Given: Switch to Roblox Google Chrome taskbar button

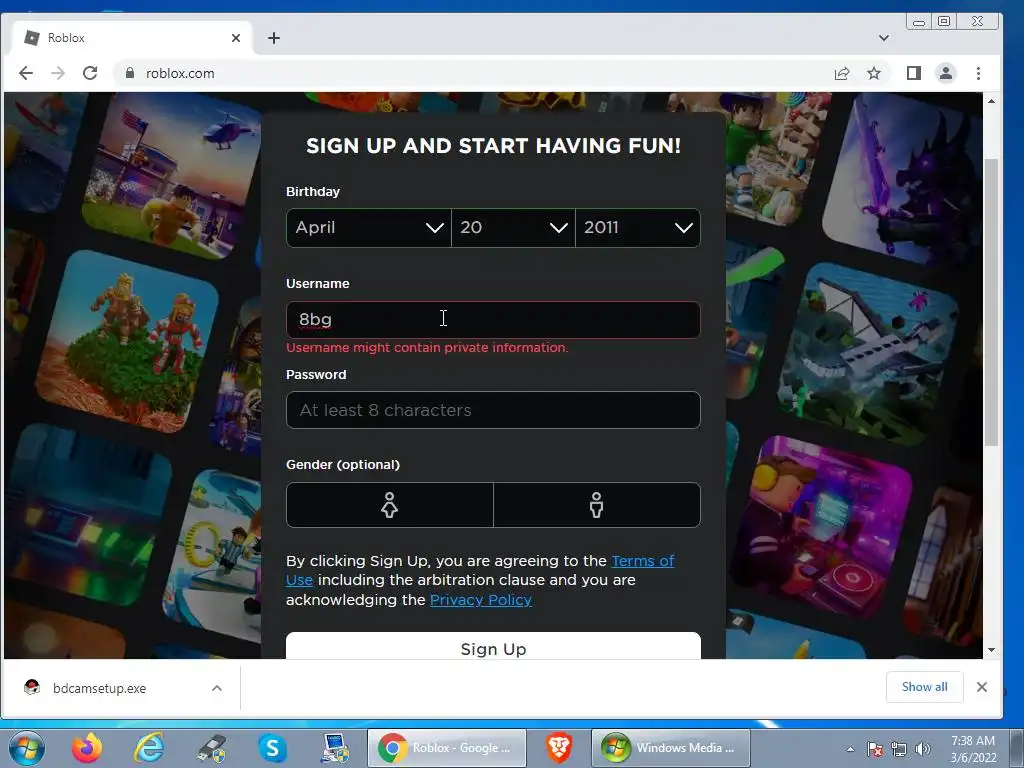Looking at the screenshot, I should point(447,748).
